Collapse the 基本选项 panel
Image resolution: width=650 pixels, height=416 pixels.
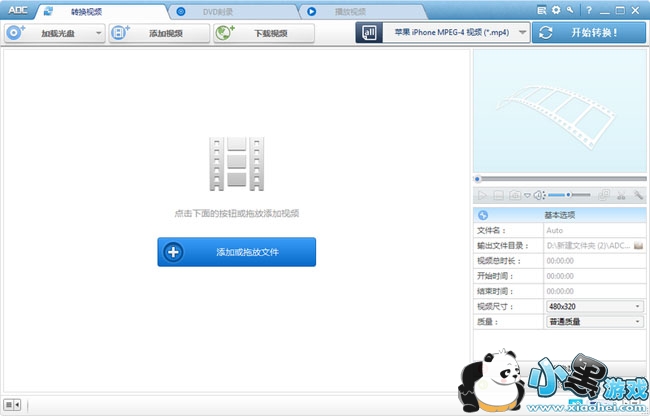pos(483,215)
